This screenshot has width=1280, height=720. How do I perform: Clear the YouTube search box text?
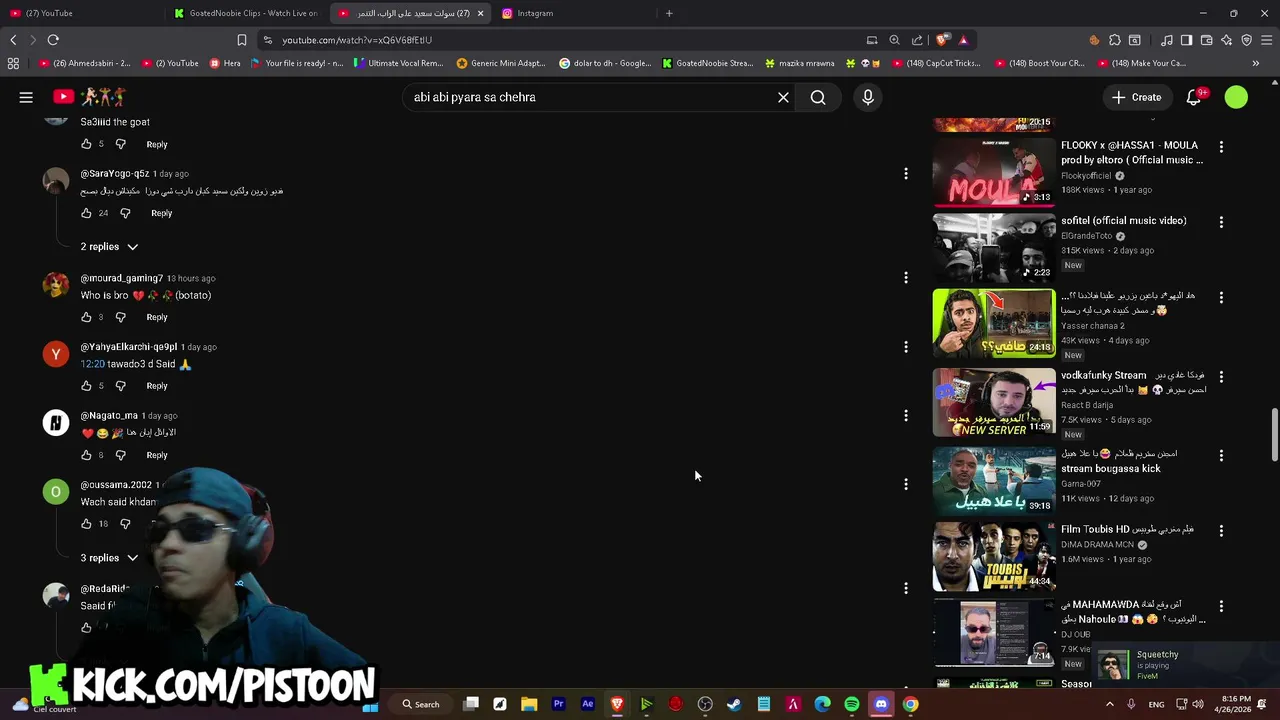pyautogui.click(x=783, y=97)
